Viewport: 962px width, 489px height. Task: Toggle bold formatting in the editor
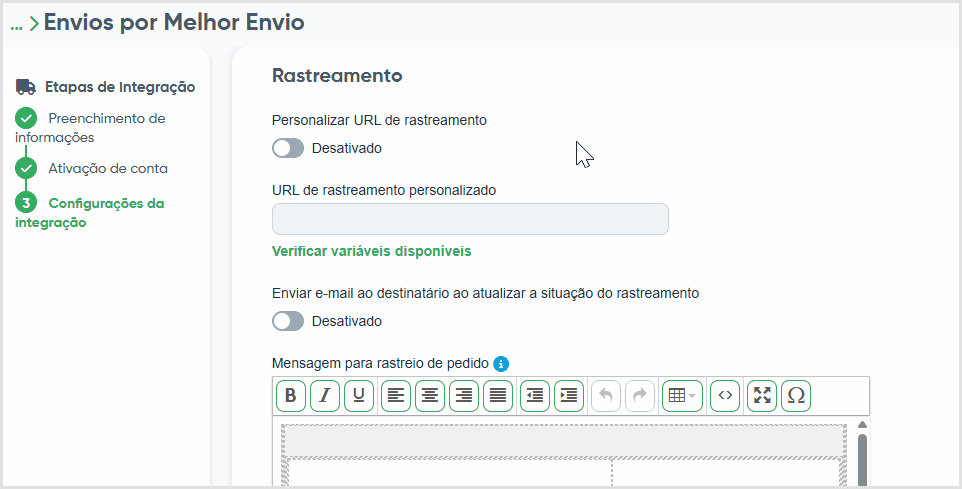click(291, 396)
